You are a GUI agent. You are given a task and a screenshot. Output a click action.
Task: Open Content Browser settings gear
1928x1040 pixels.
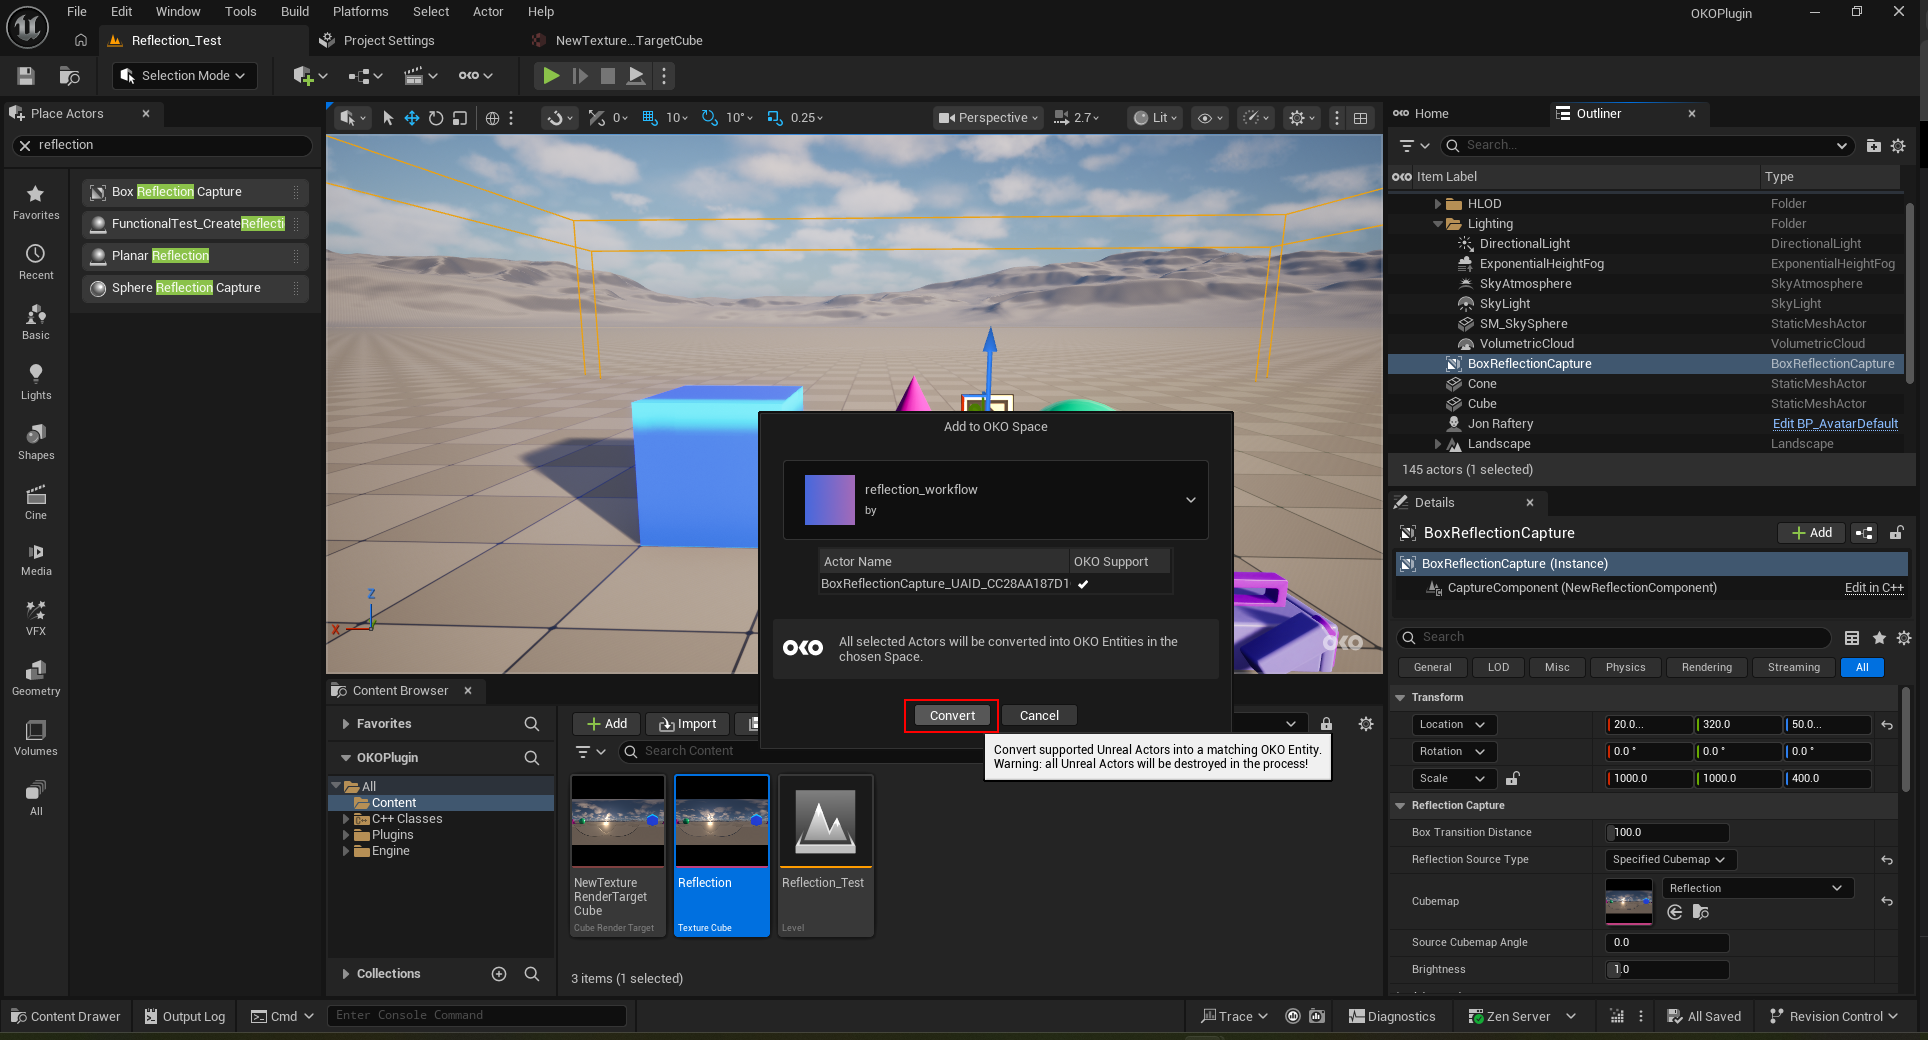[1366, 724]
